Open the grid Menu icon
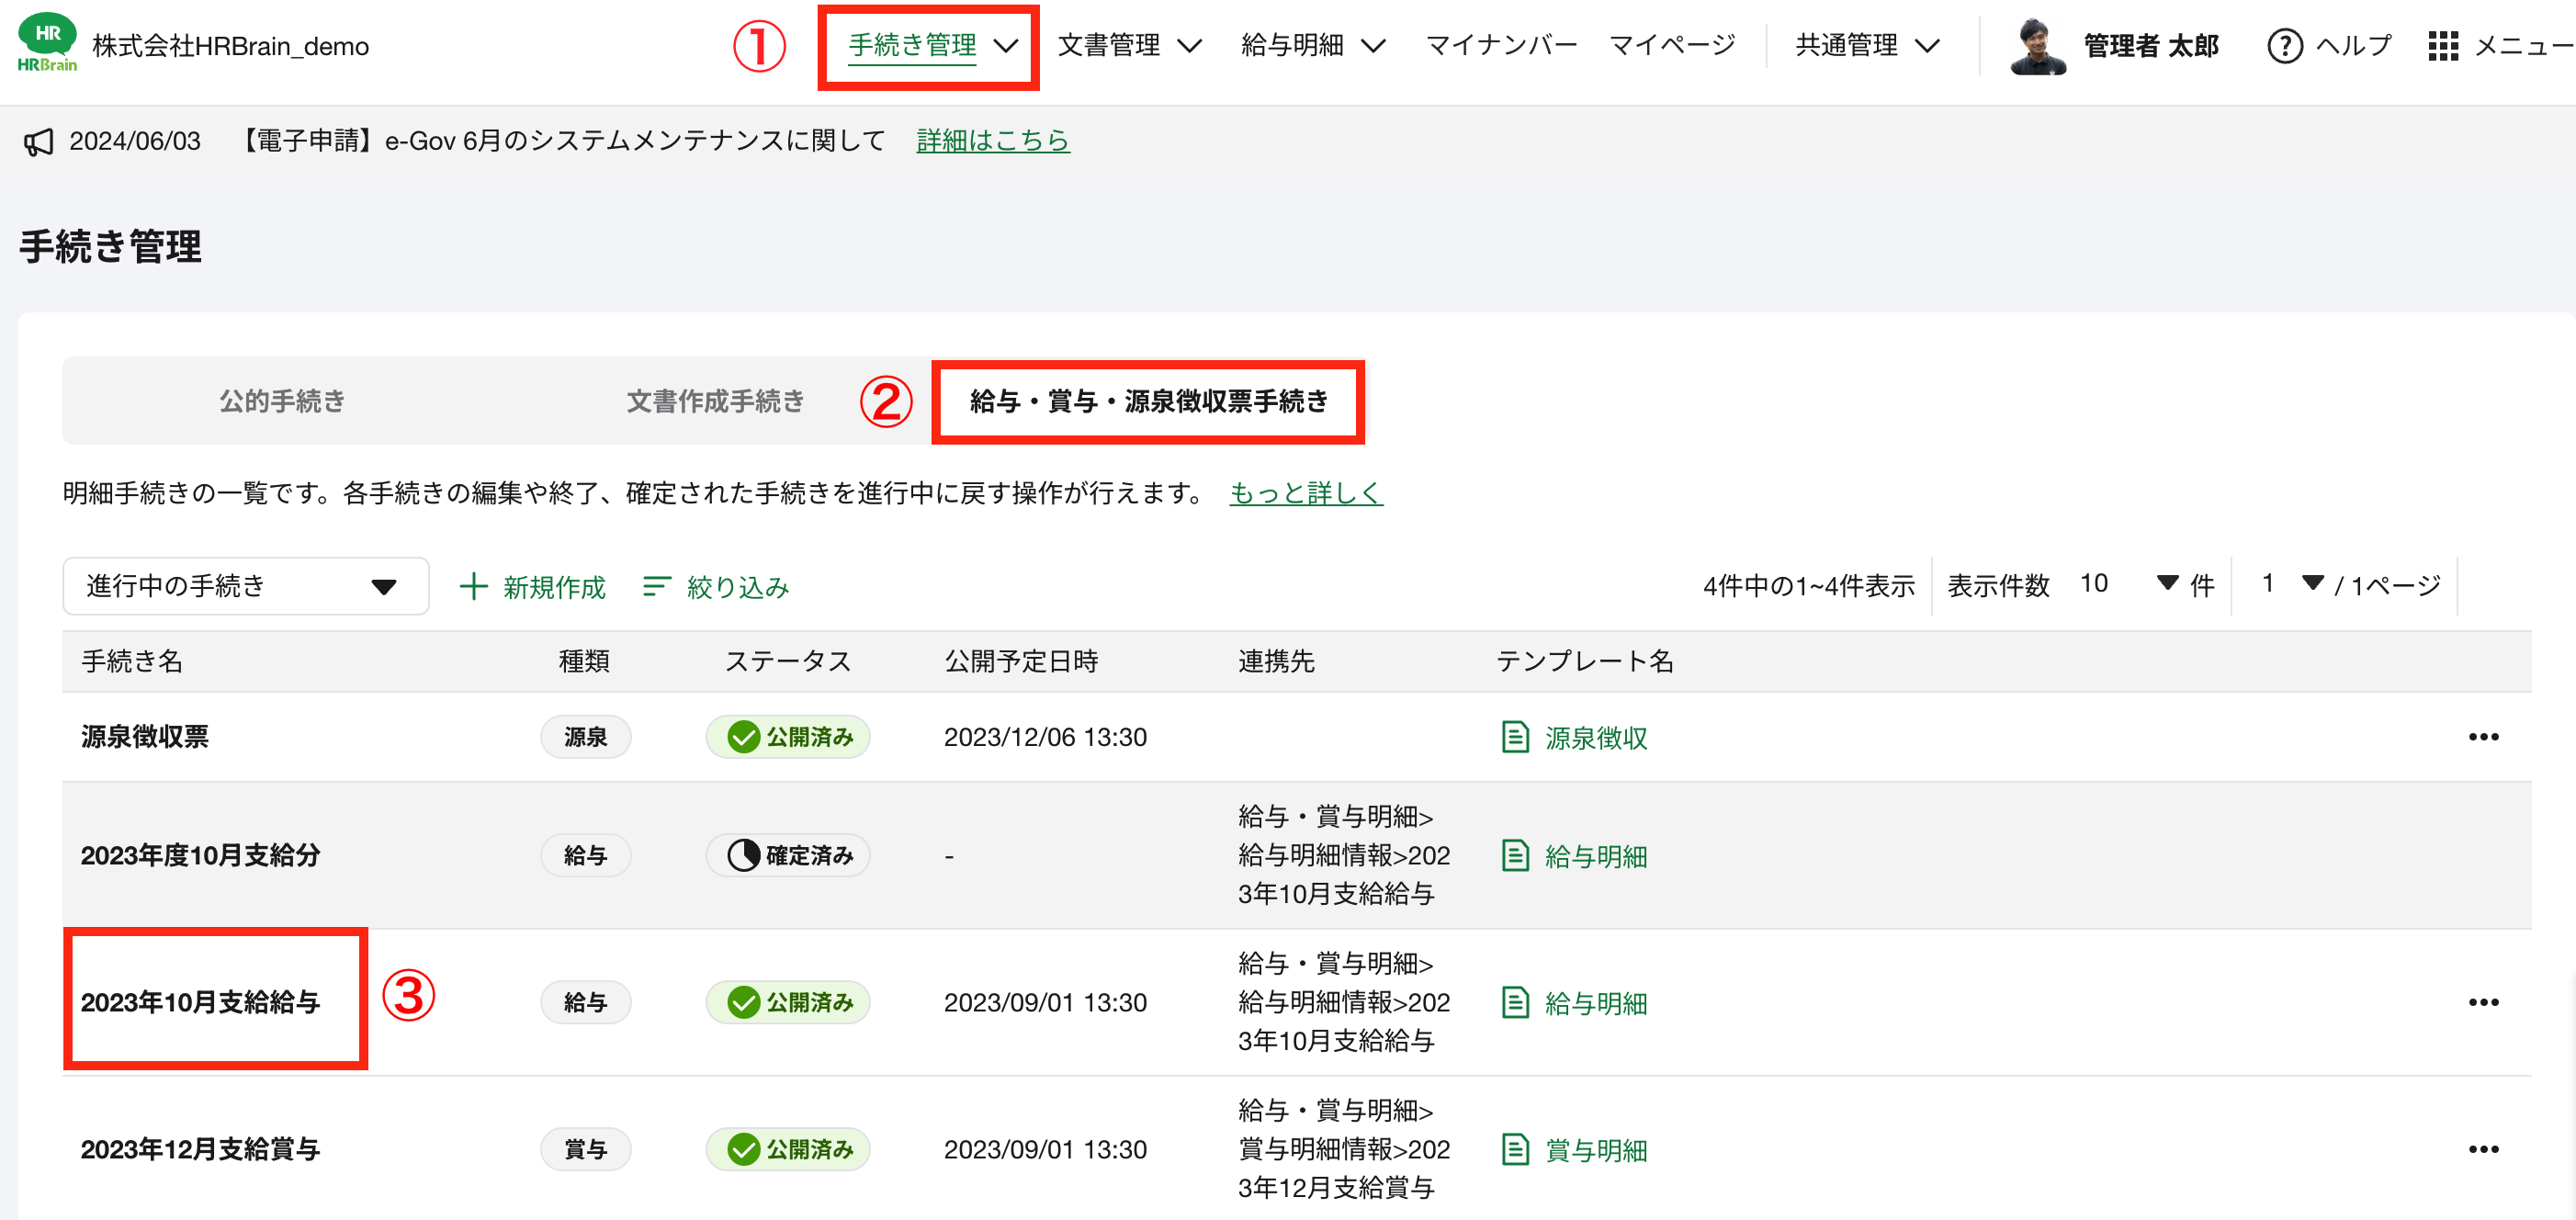The width and height of the screenshot is (2576, 1220). click(x=2442, y=46)
